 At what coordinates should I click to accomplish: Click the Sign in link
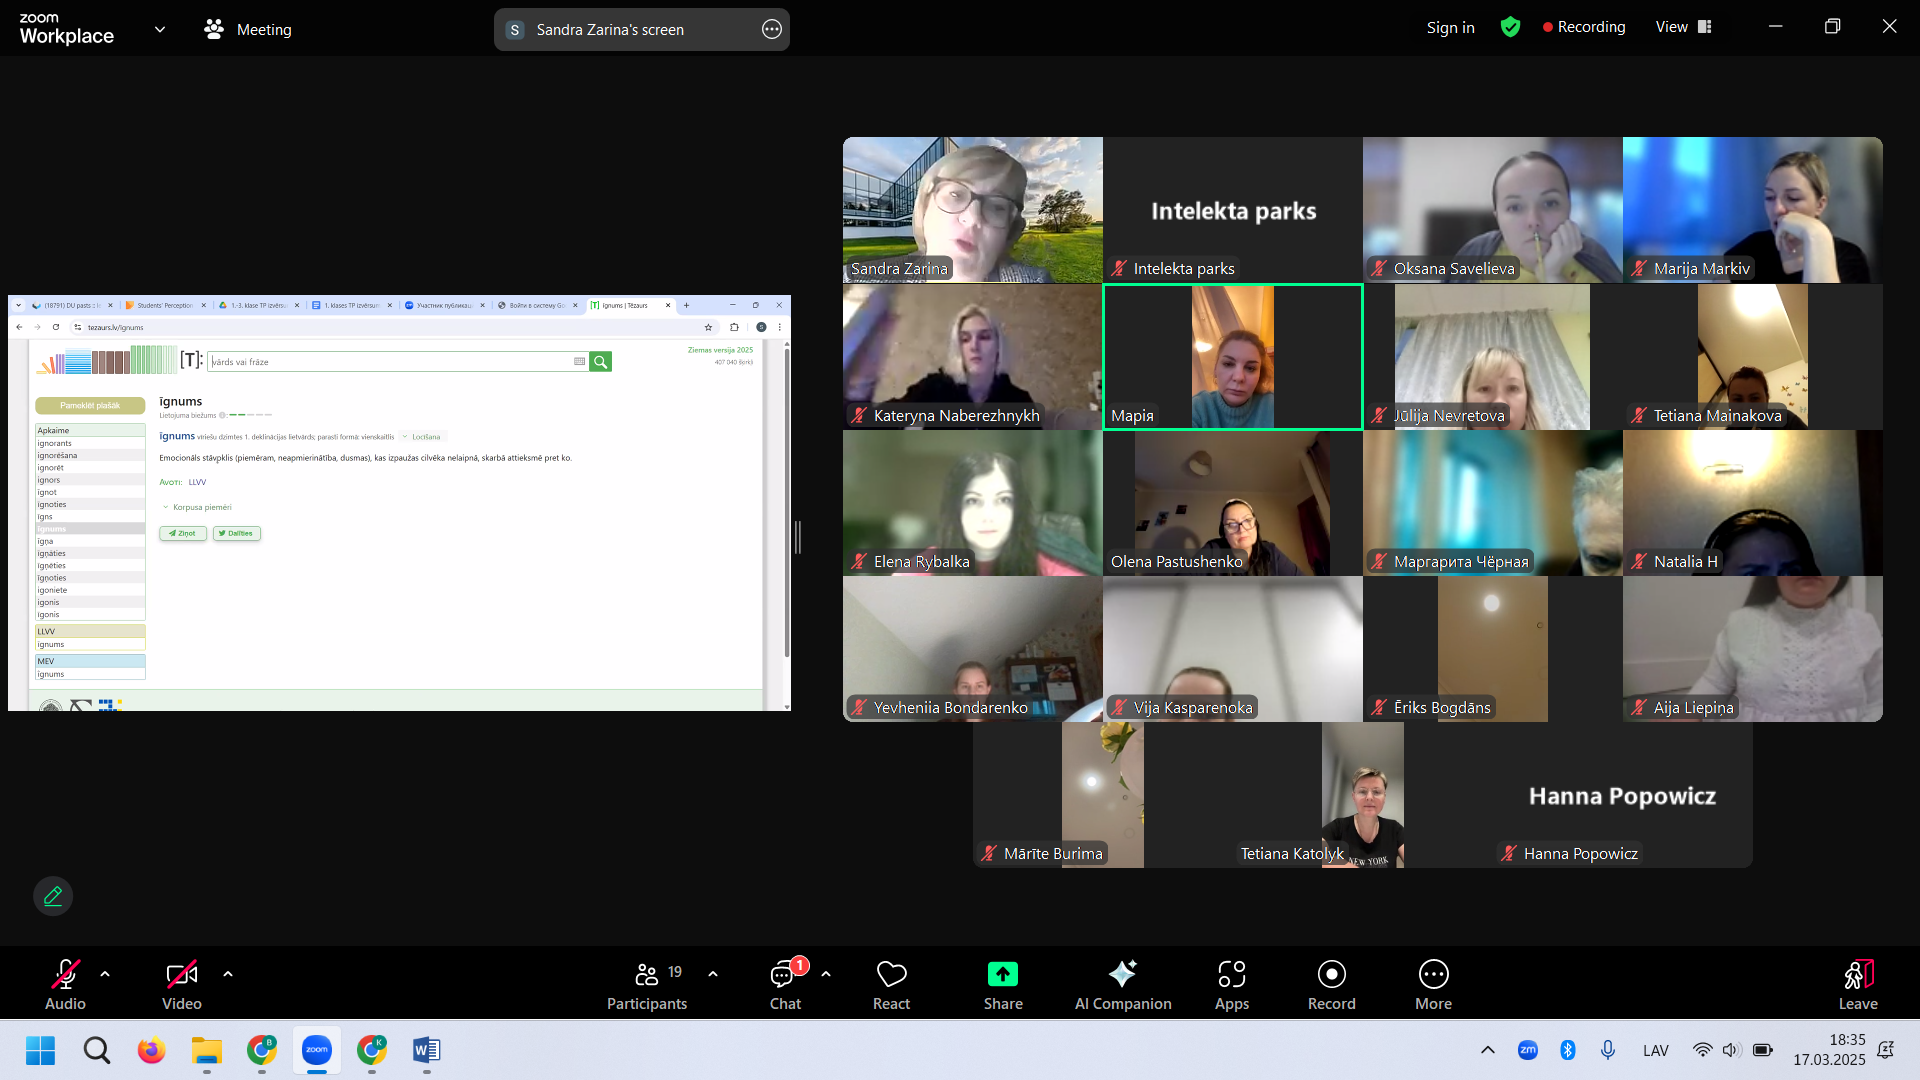pyautogui.click(x=1450, y=27)
